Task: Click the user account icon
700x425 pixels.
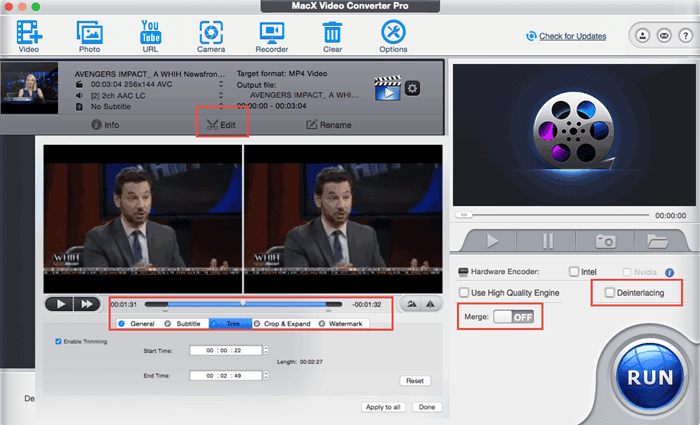Action: (x=642, y=35)
